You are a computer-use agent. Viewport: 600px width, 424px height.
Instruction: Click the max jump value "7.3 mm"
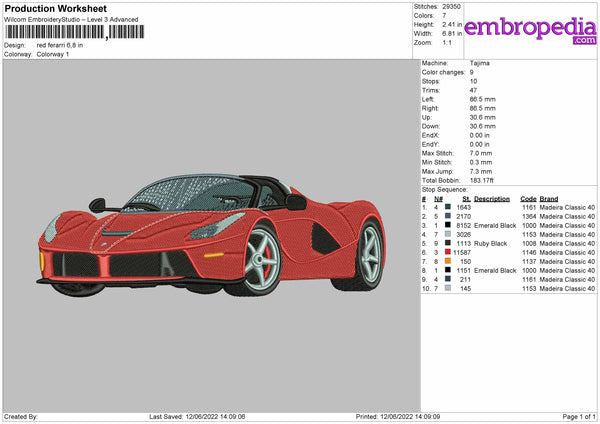pos(481,171)
